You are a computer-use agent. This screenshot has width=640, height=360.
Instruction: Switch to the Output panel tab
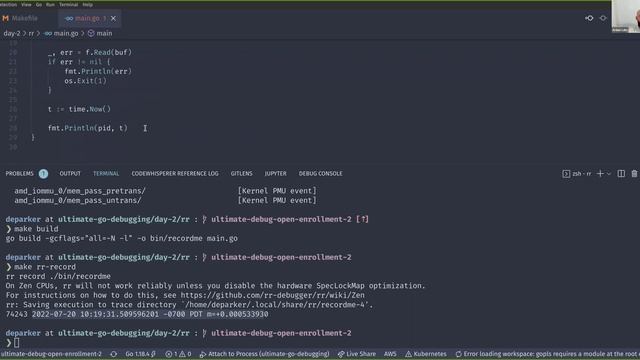(x=70, y=173)
